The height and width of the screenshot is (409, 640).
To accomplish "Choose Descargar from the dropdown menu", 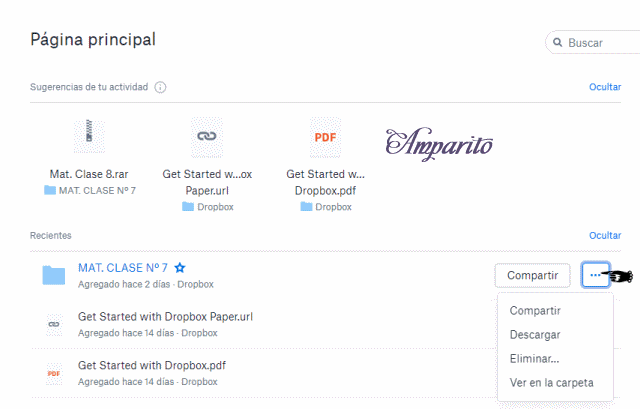I will pos(535,334).
